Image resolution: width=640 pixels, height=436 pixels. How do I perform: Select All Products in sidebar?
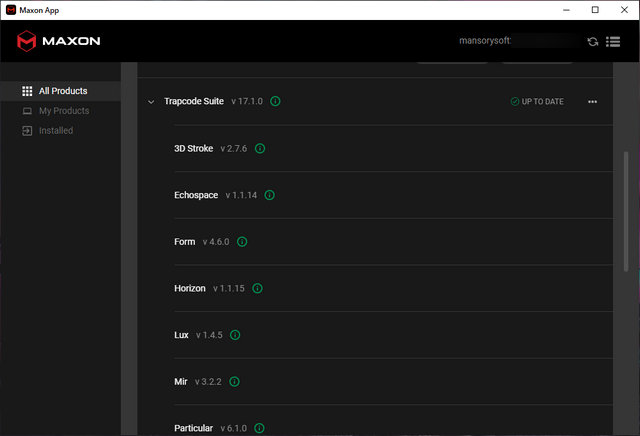point(62,91)
